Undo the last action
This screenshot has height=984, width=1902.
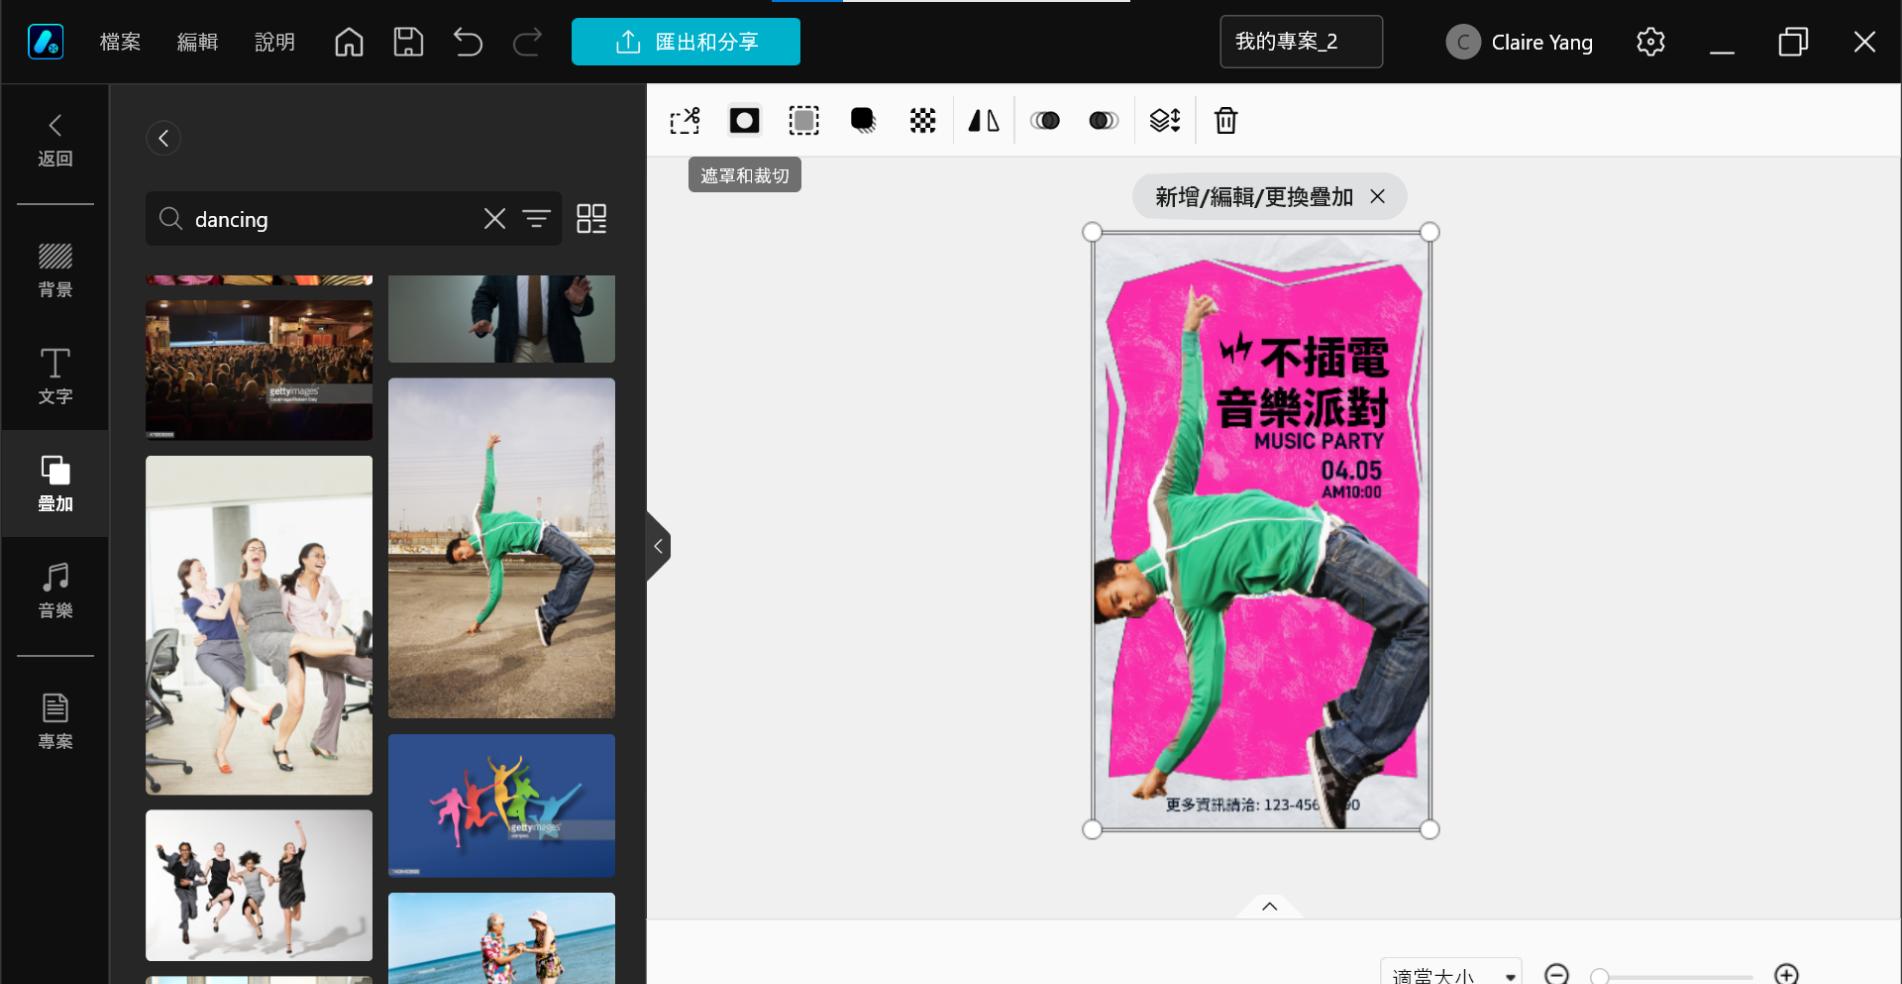point(467,42)
